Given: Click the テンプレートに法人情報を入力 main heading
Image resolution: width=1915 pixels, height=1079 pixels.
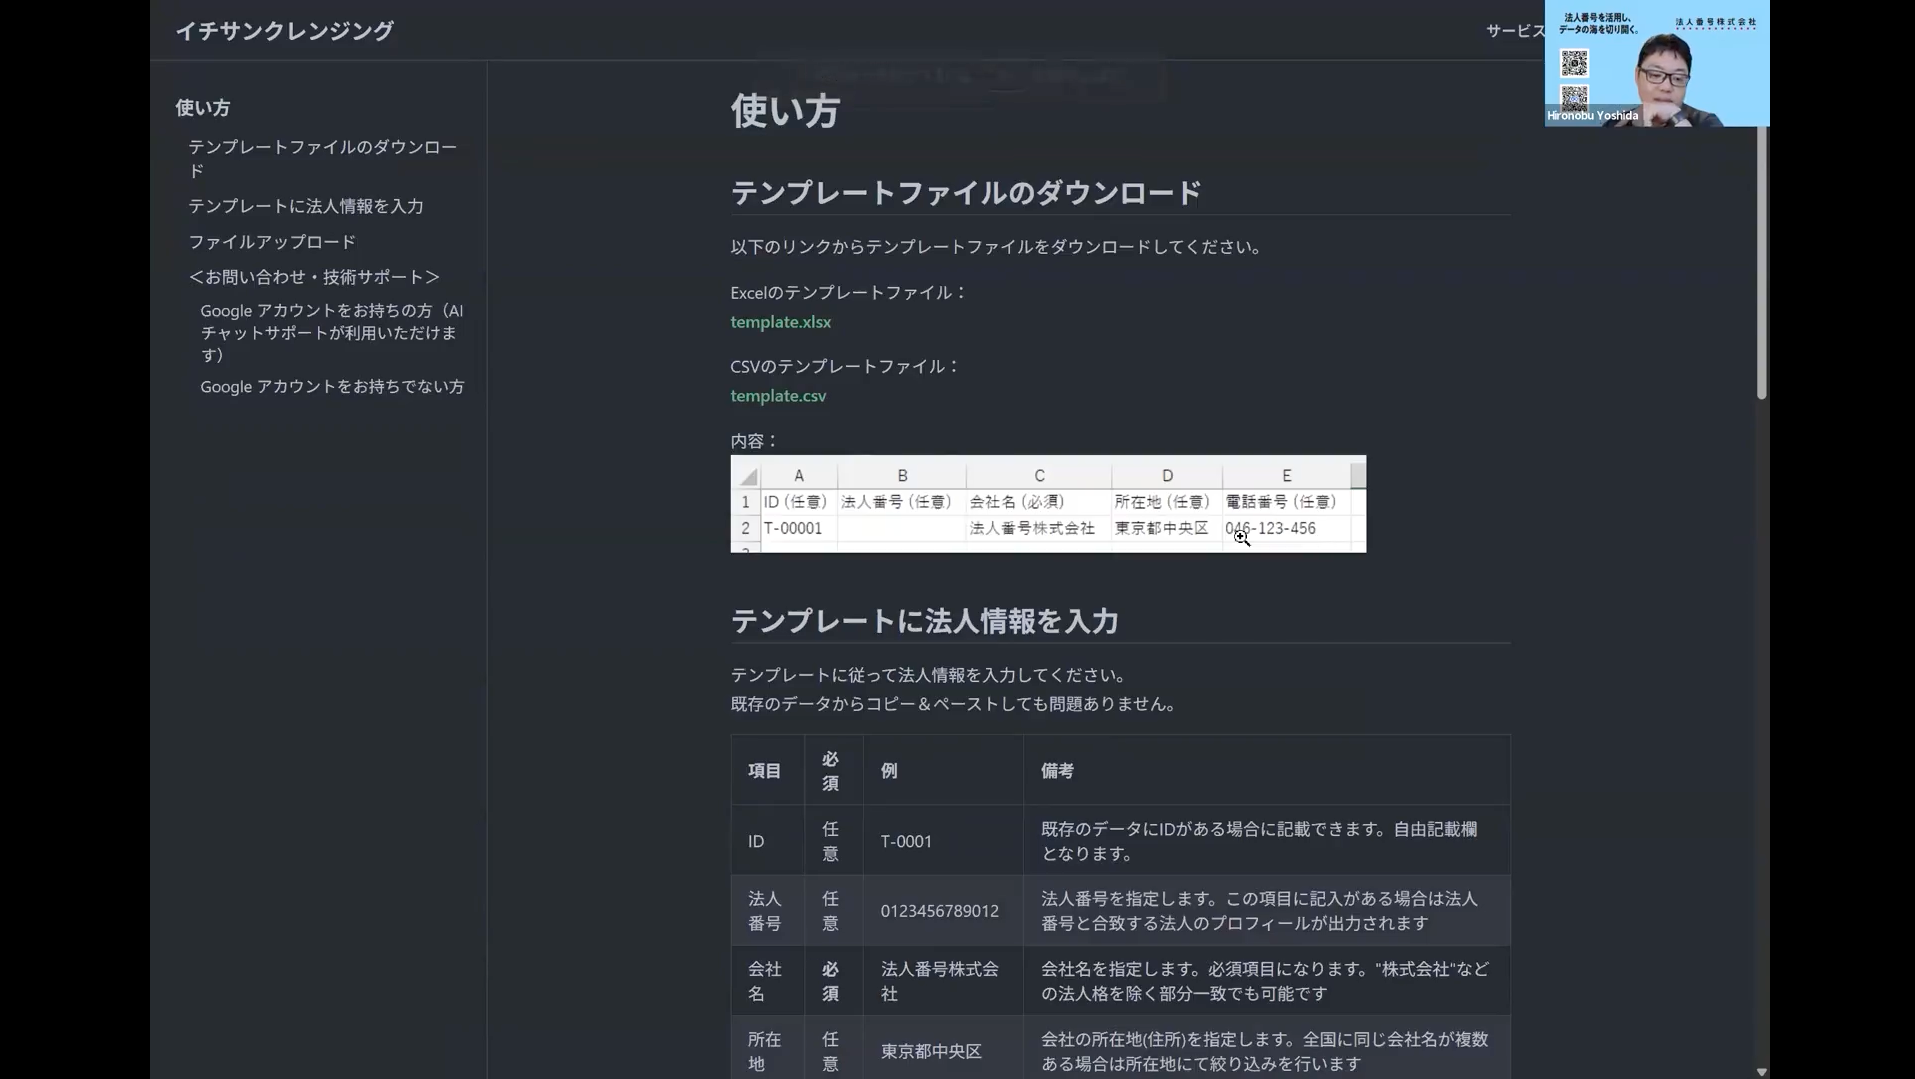Looking at the screenshot, I should pyautogui.click(x=924, y=621).
